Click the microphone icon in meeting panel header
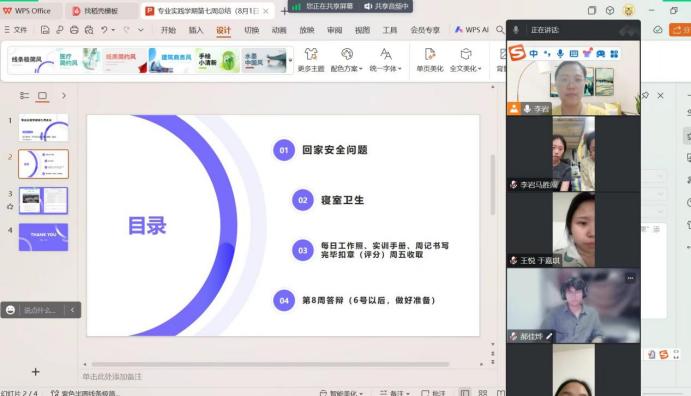This screenshot has width=691, height=396. 516,30
